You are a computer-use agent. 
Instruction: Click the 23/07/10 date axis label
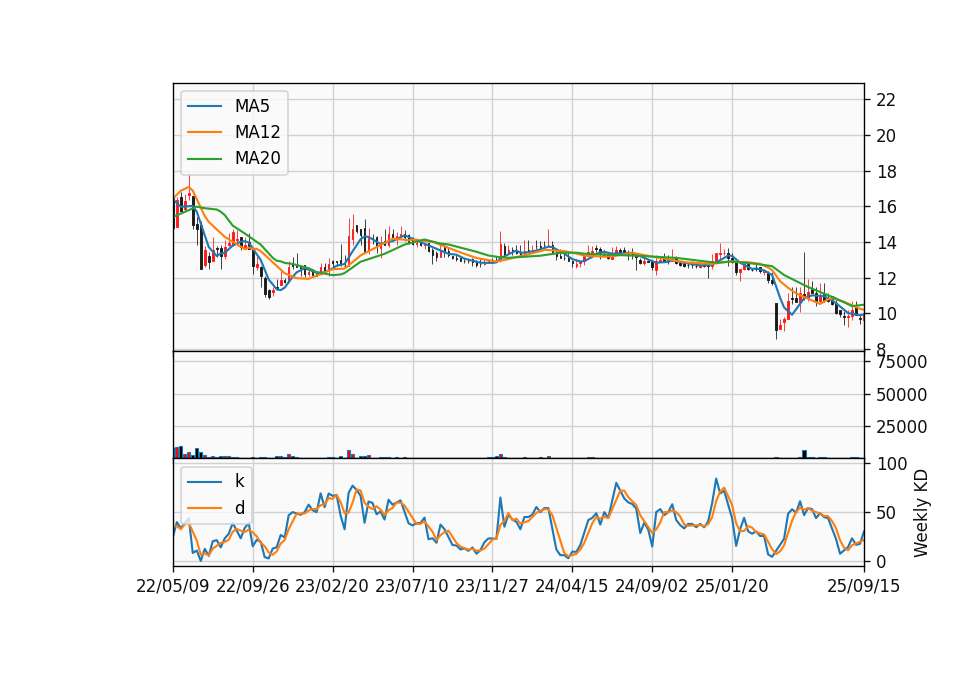[412, 586]
